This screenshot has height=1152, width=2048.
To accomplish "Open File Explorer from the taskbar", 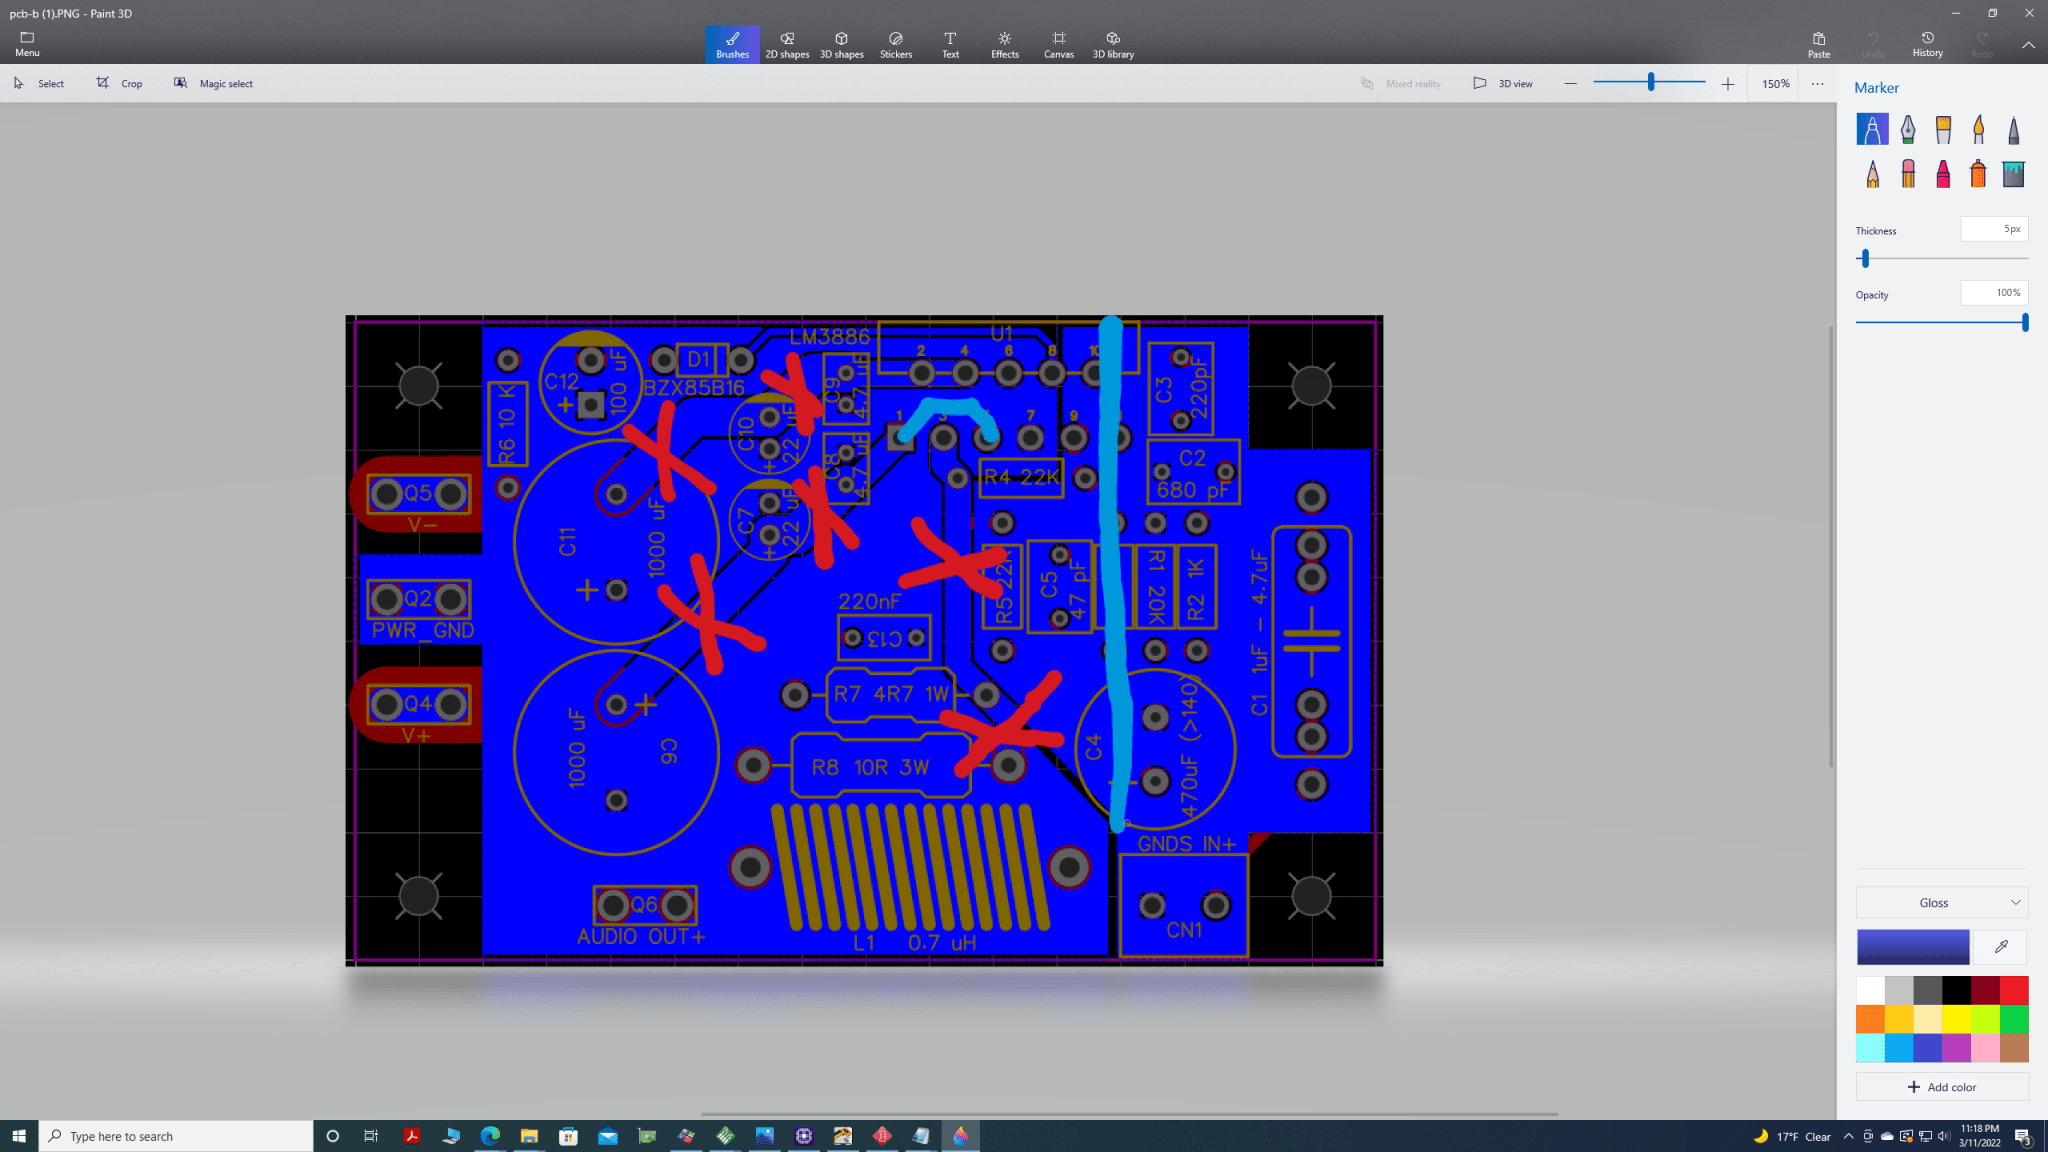I will (529, 1136).
